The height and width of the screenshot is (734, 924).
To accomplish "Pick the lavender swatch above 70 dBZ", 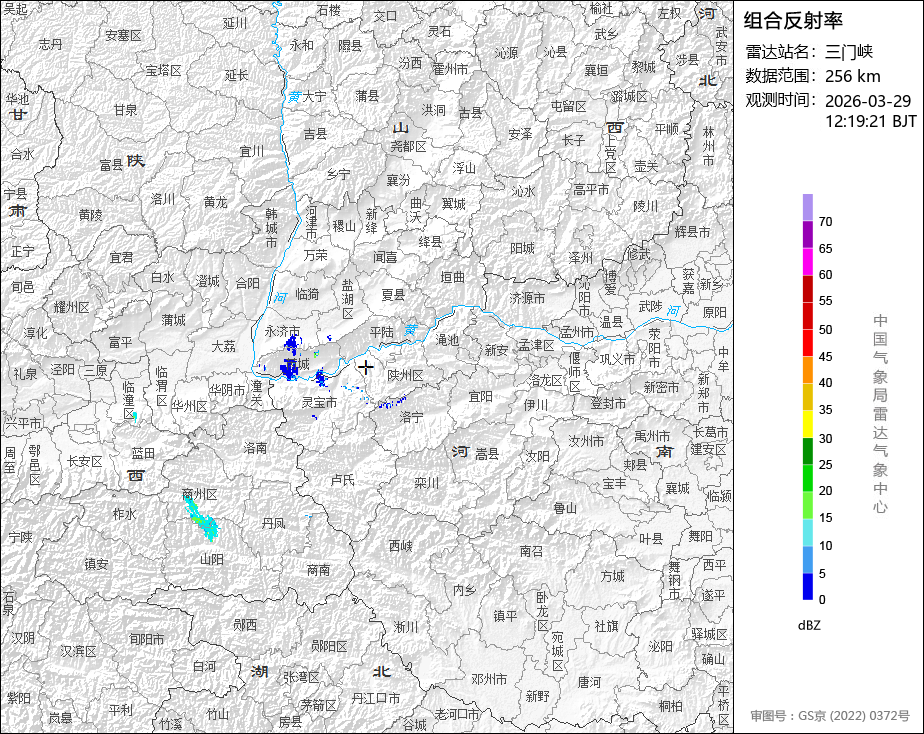I will pyautogui.click(x=807, y=207).
